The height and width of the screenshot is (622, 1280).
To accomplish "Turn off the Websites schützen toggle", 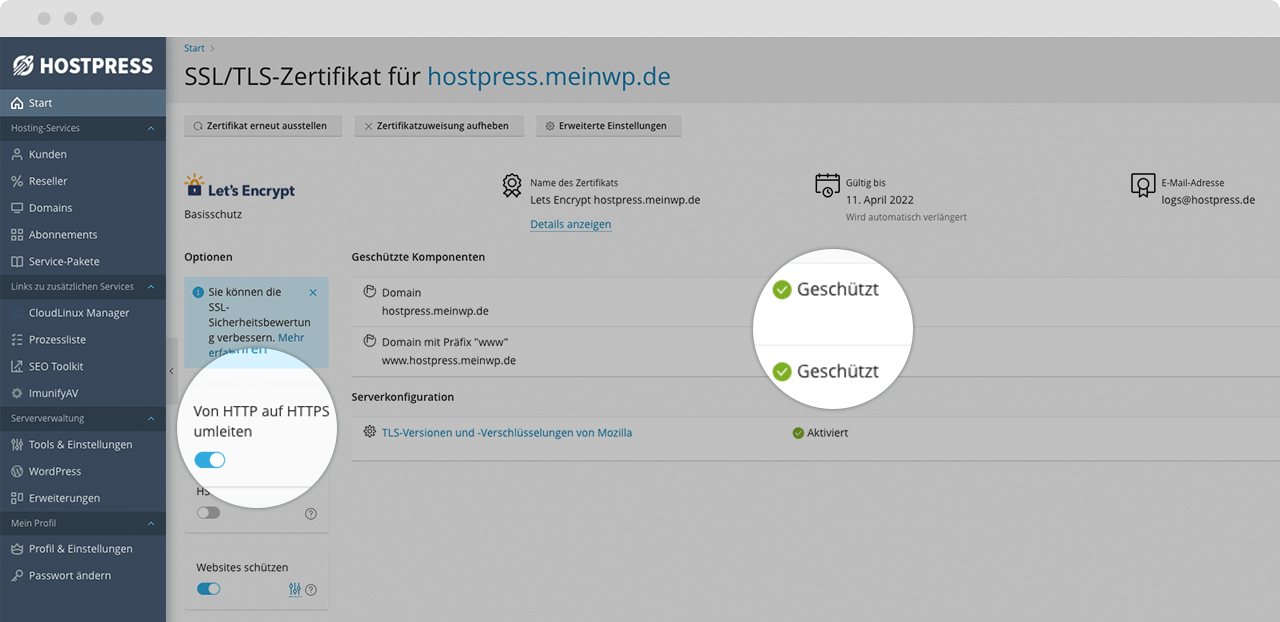I will click(x=208, y=589).
